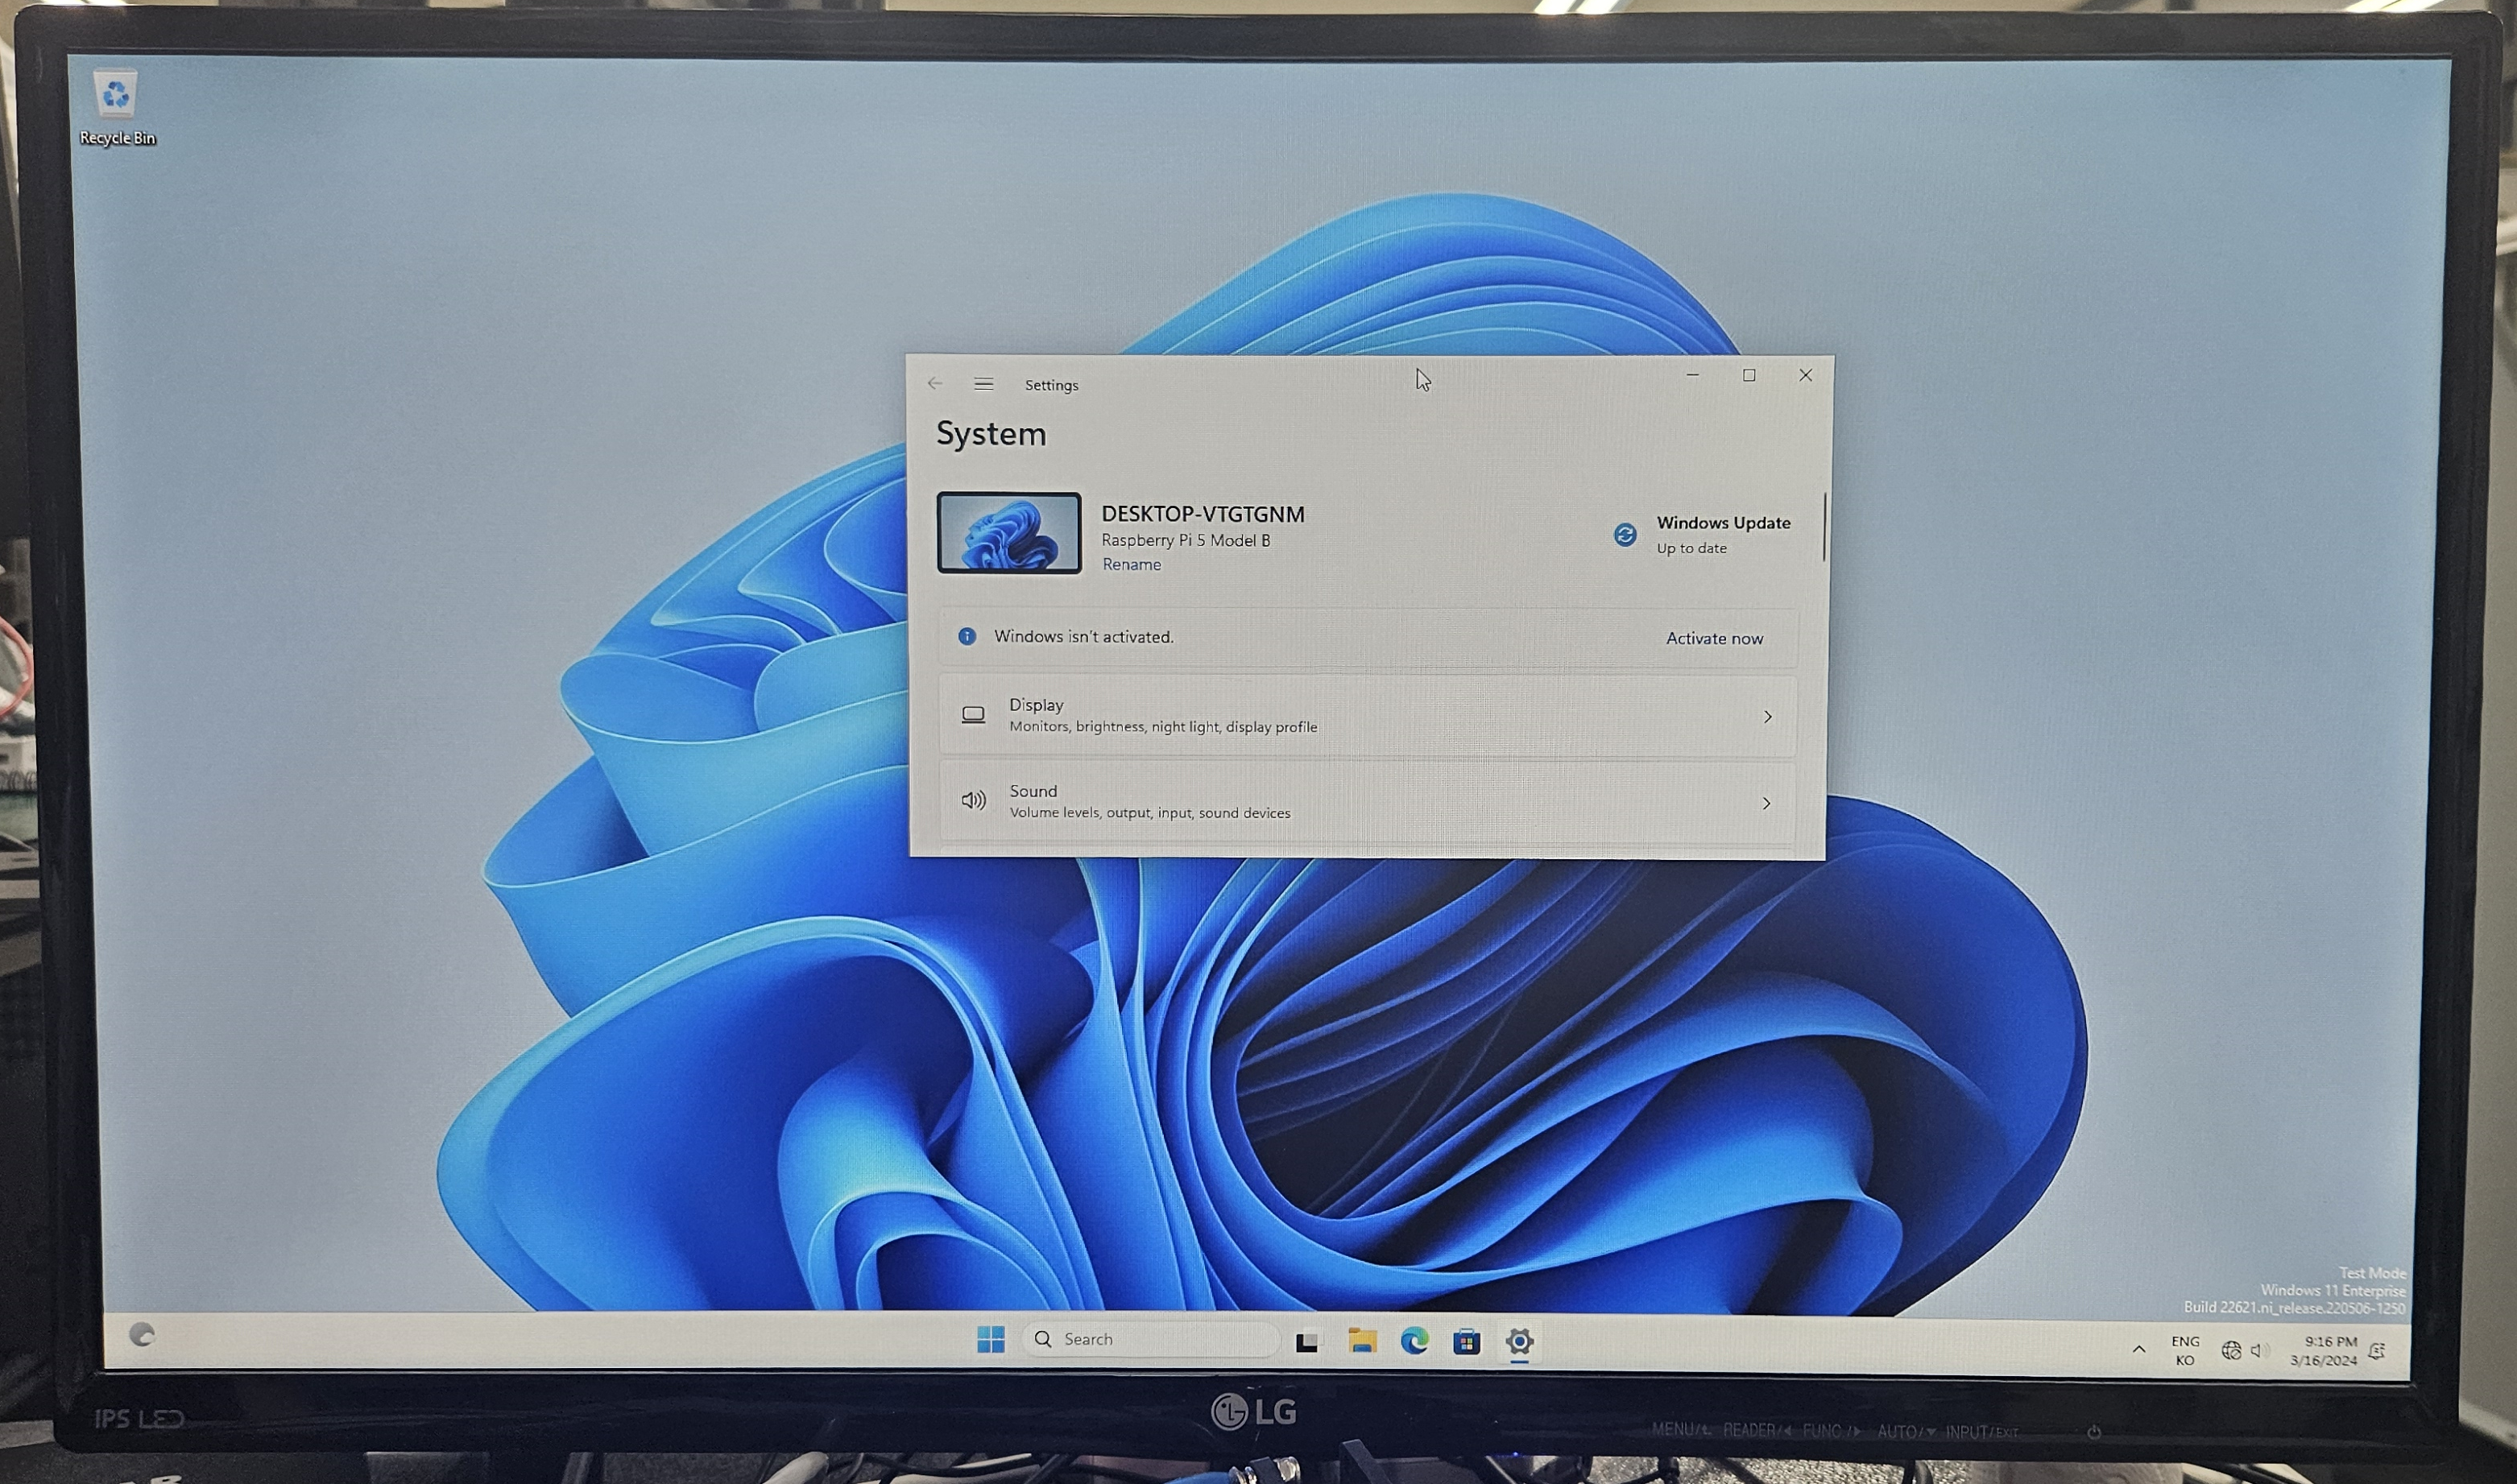Click the volume speaker tray icon
The image size is (2517, 1484).
click(2258, 1351)
